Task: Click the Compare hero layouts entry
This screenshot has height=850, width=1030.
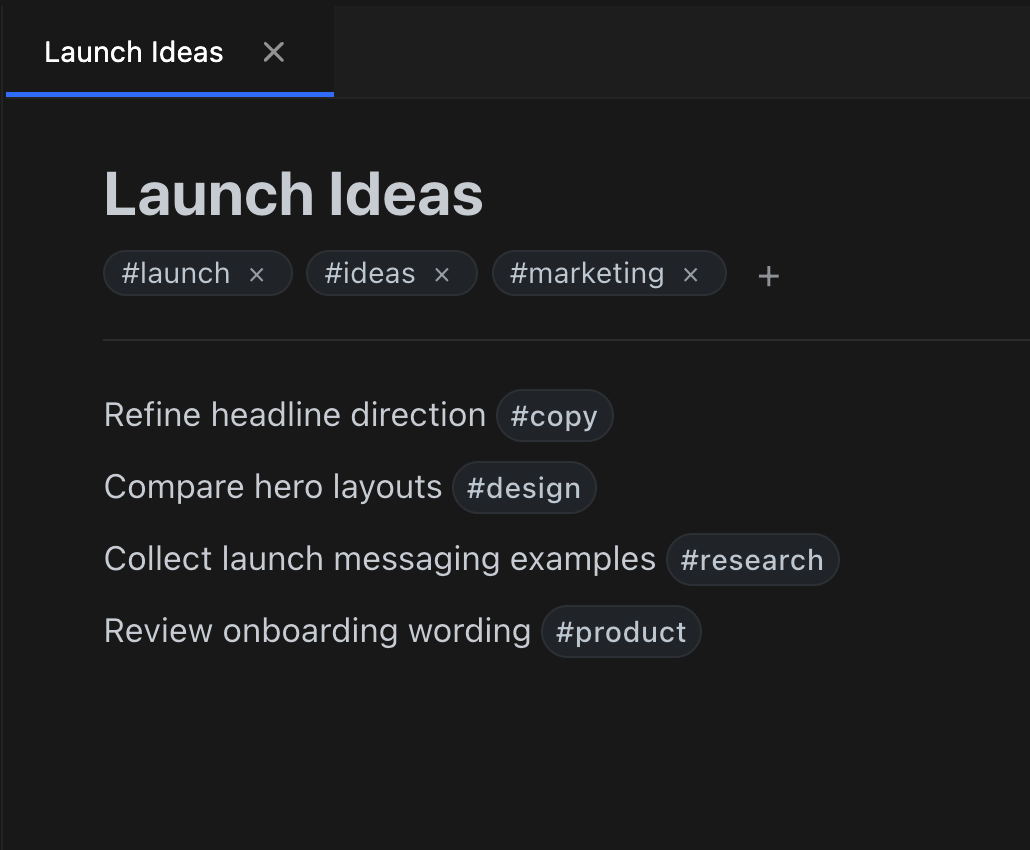Action: click(x=273, y=487)
